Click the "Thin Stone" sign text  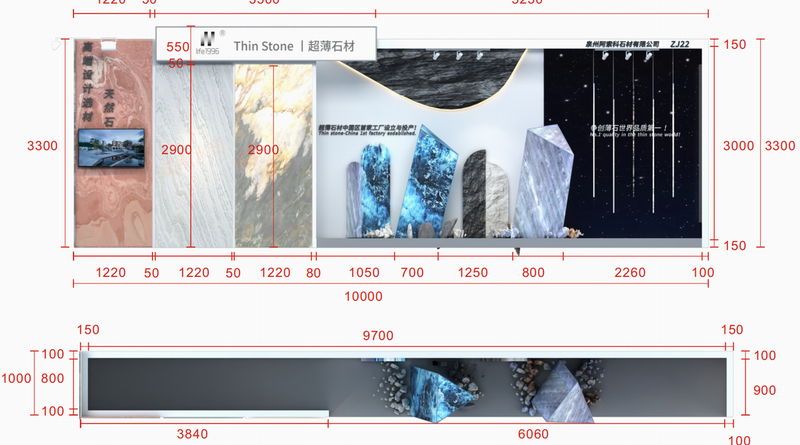pyautogui.click(x=263, y=46)
